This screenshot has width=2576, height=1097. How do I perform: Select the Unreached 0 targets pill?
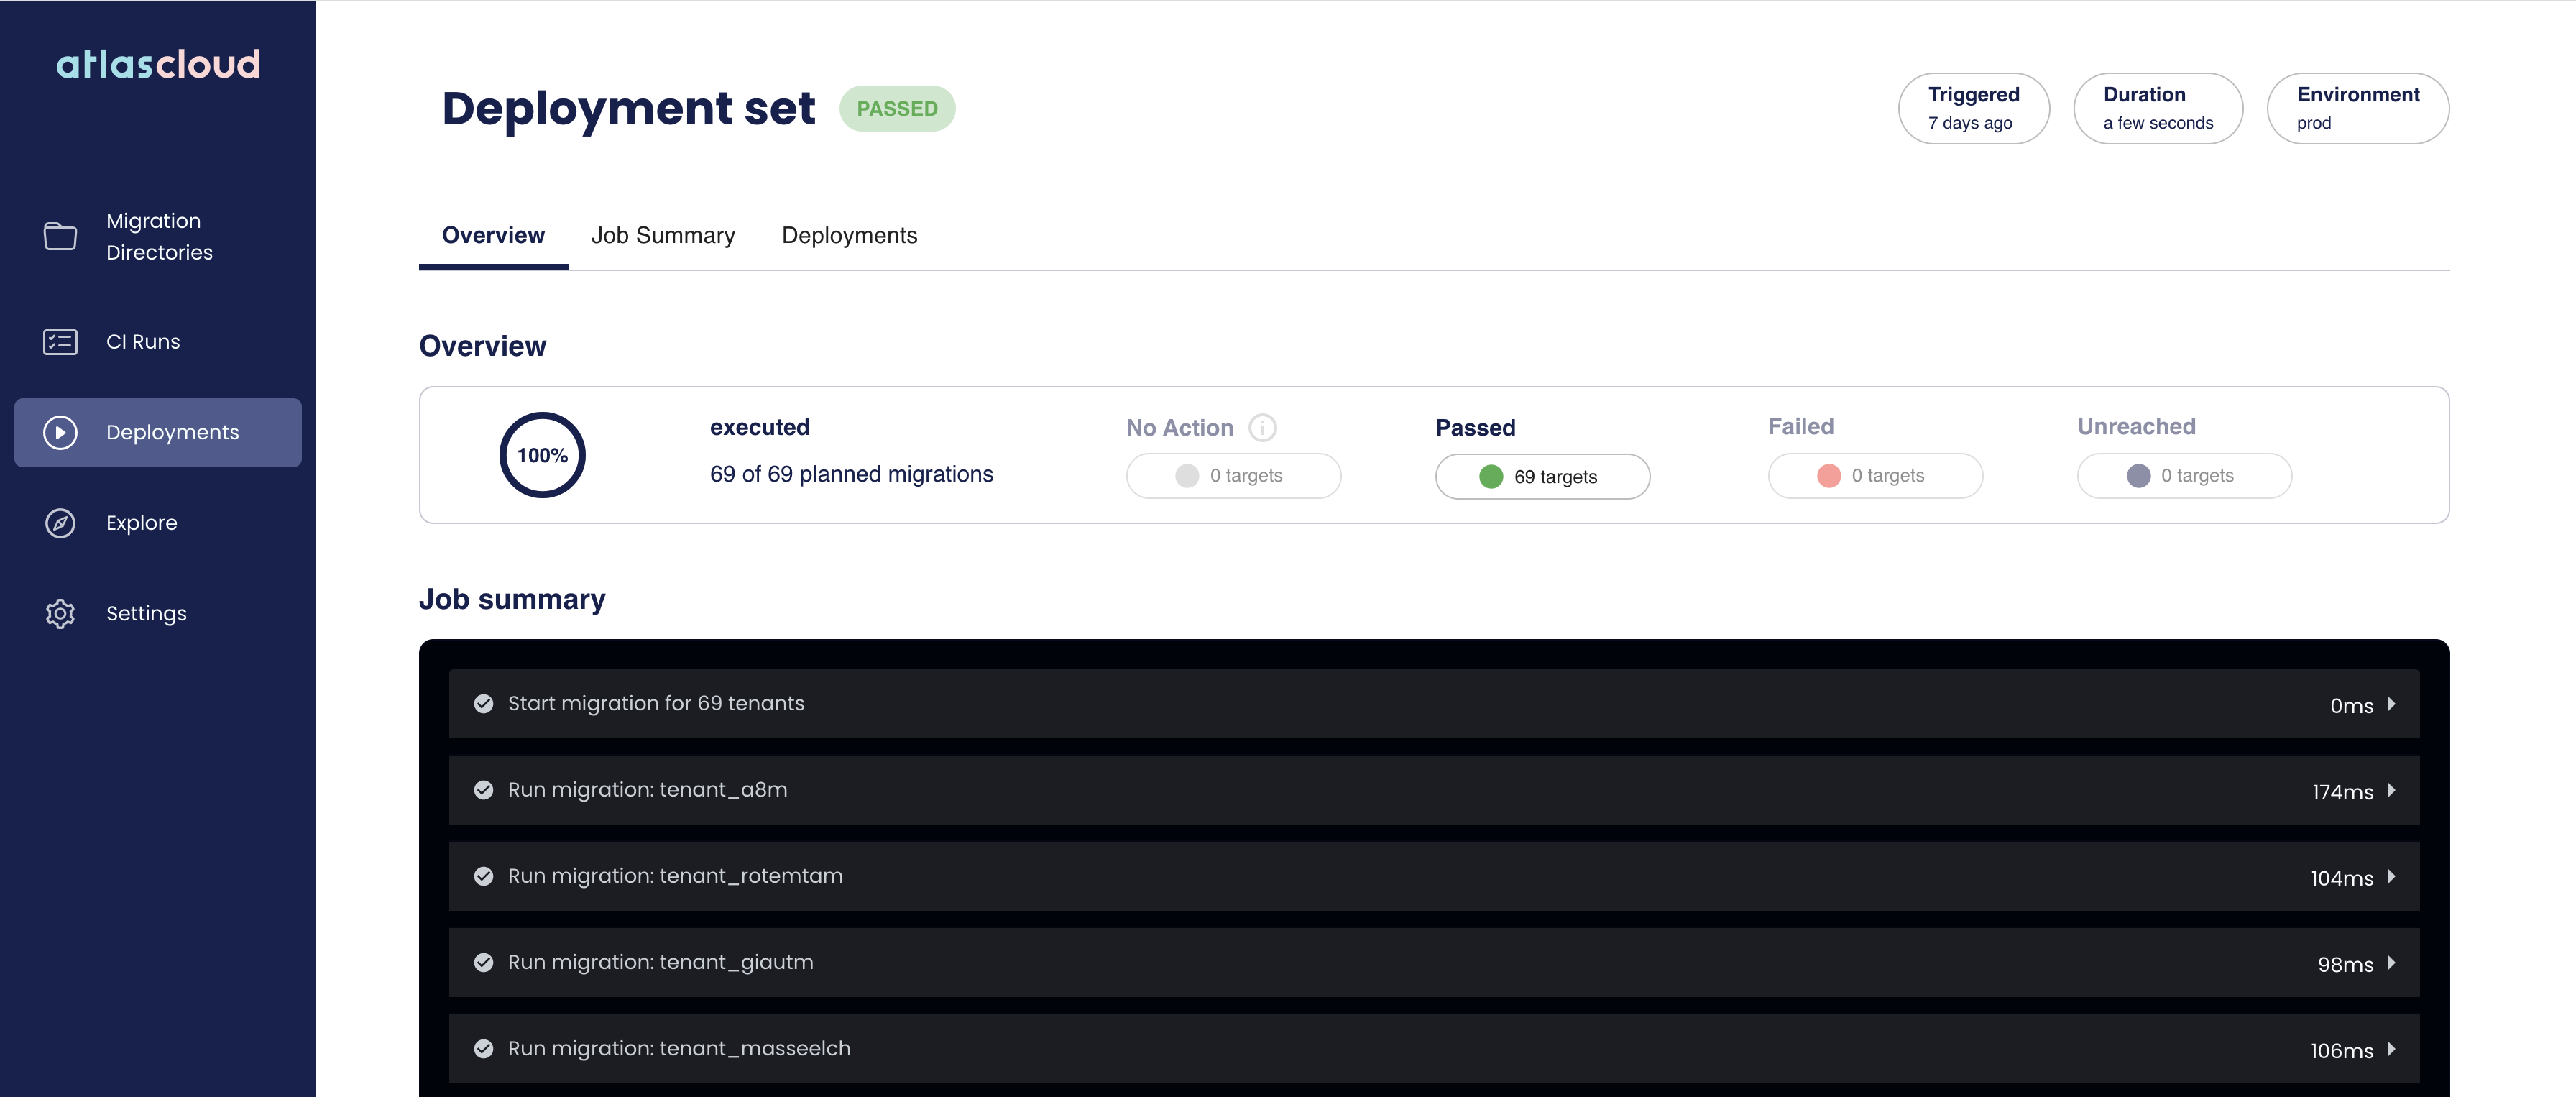[x=2185, y=477]
